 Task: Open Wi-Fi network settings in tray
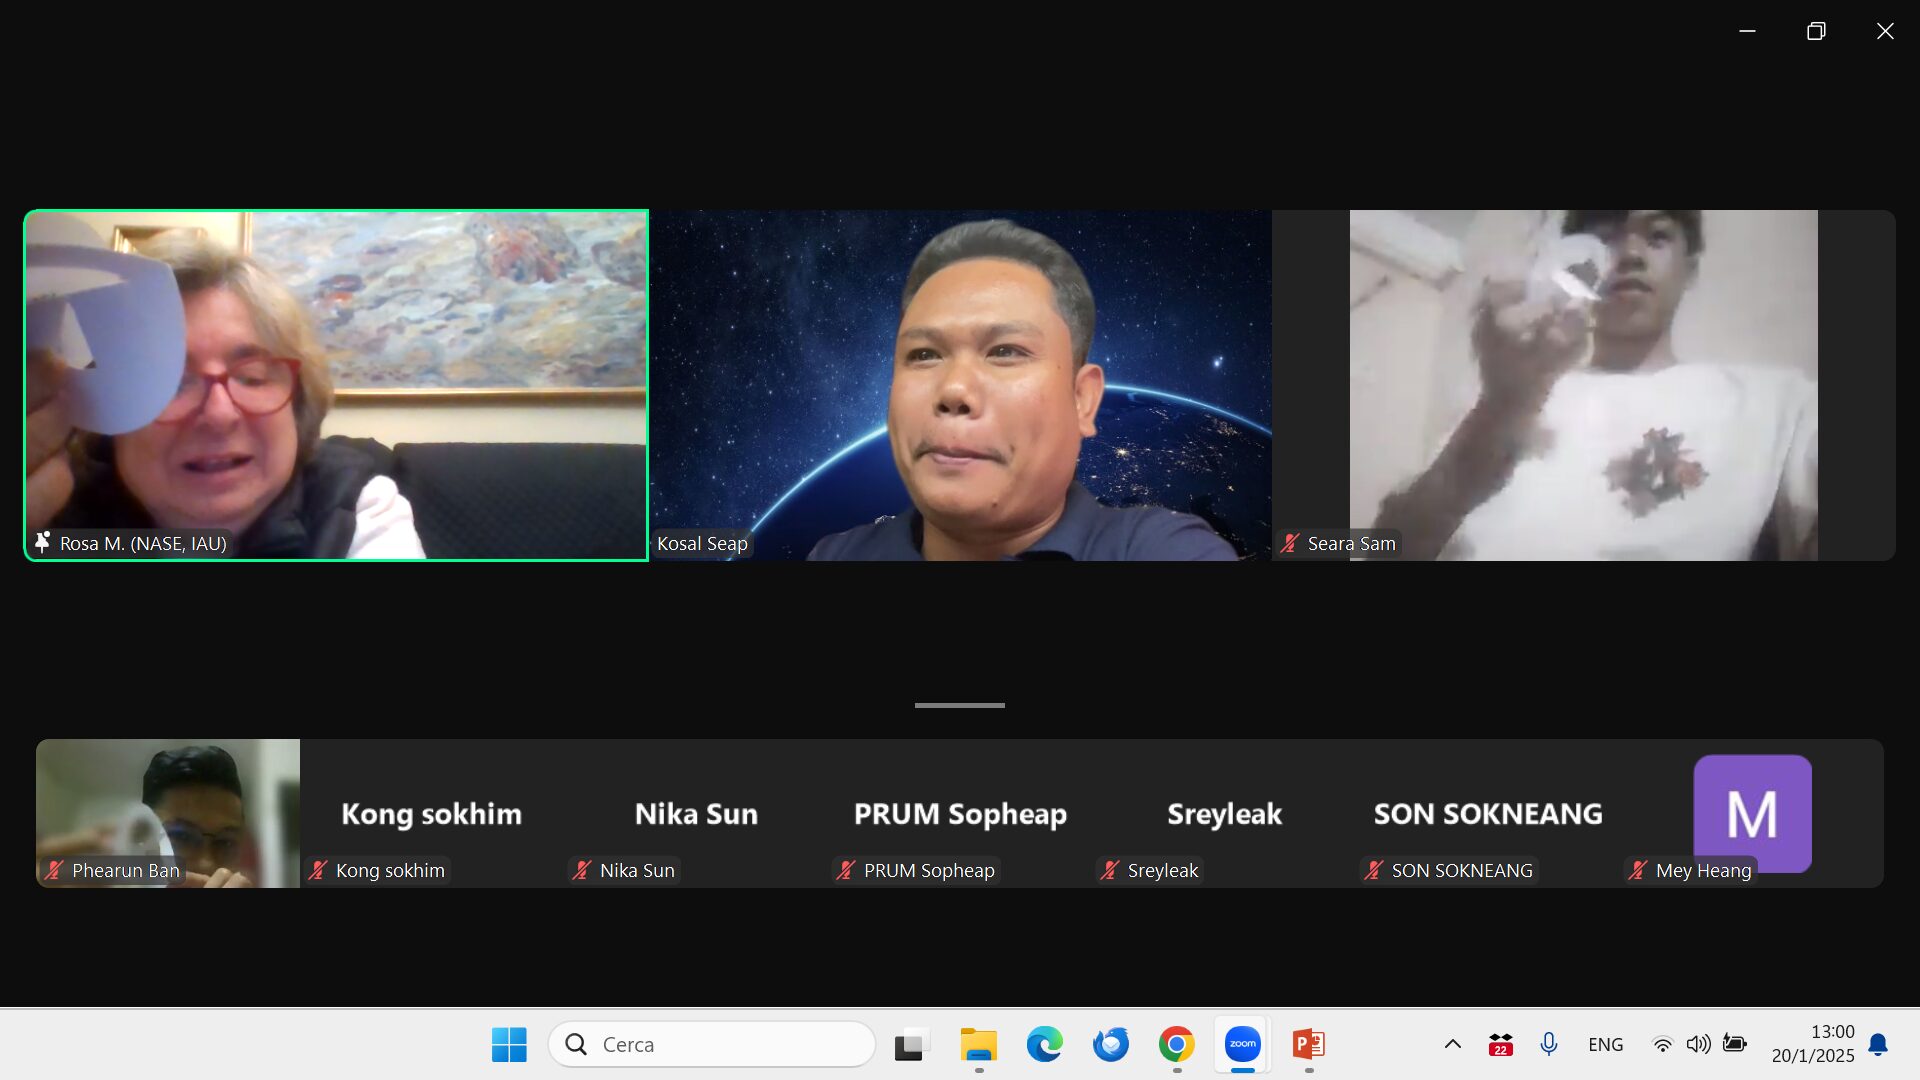pos(1662,1044)
